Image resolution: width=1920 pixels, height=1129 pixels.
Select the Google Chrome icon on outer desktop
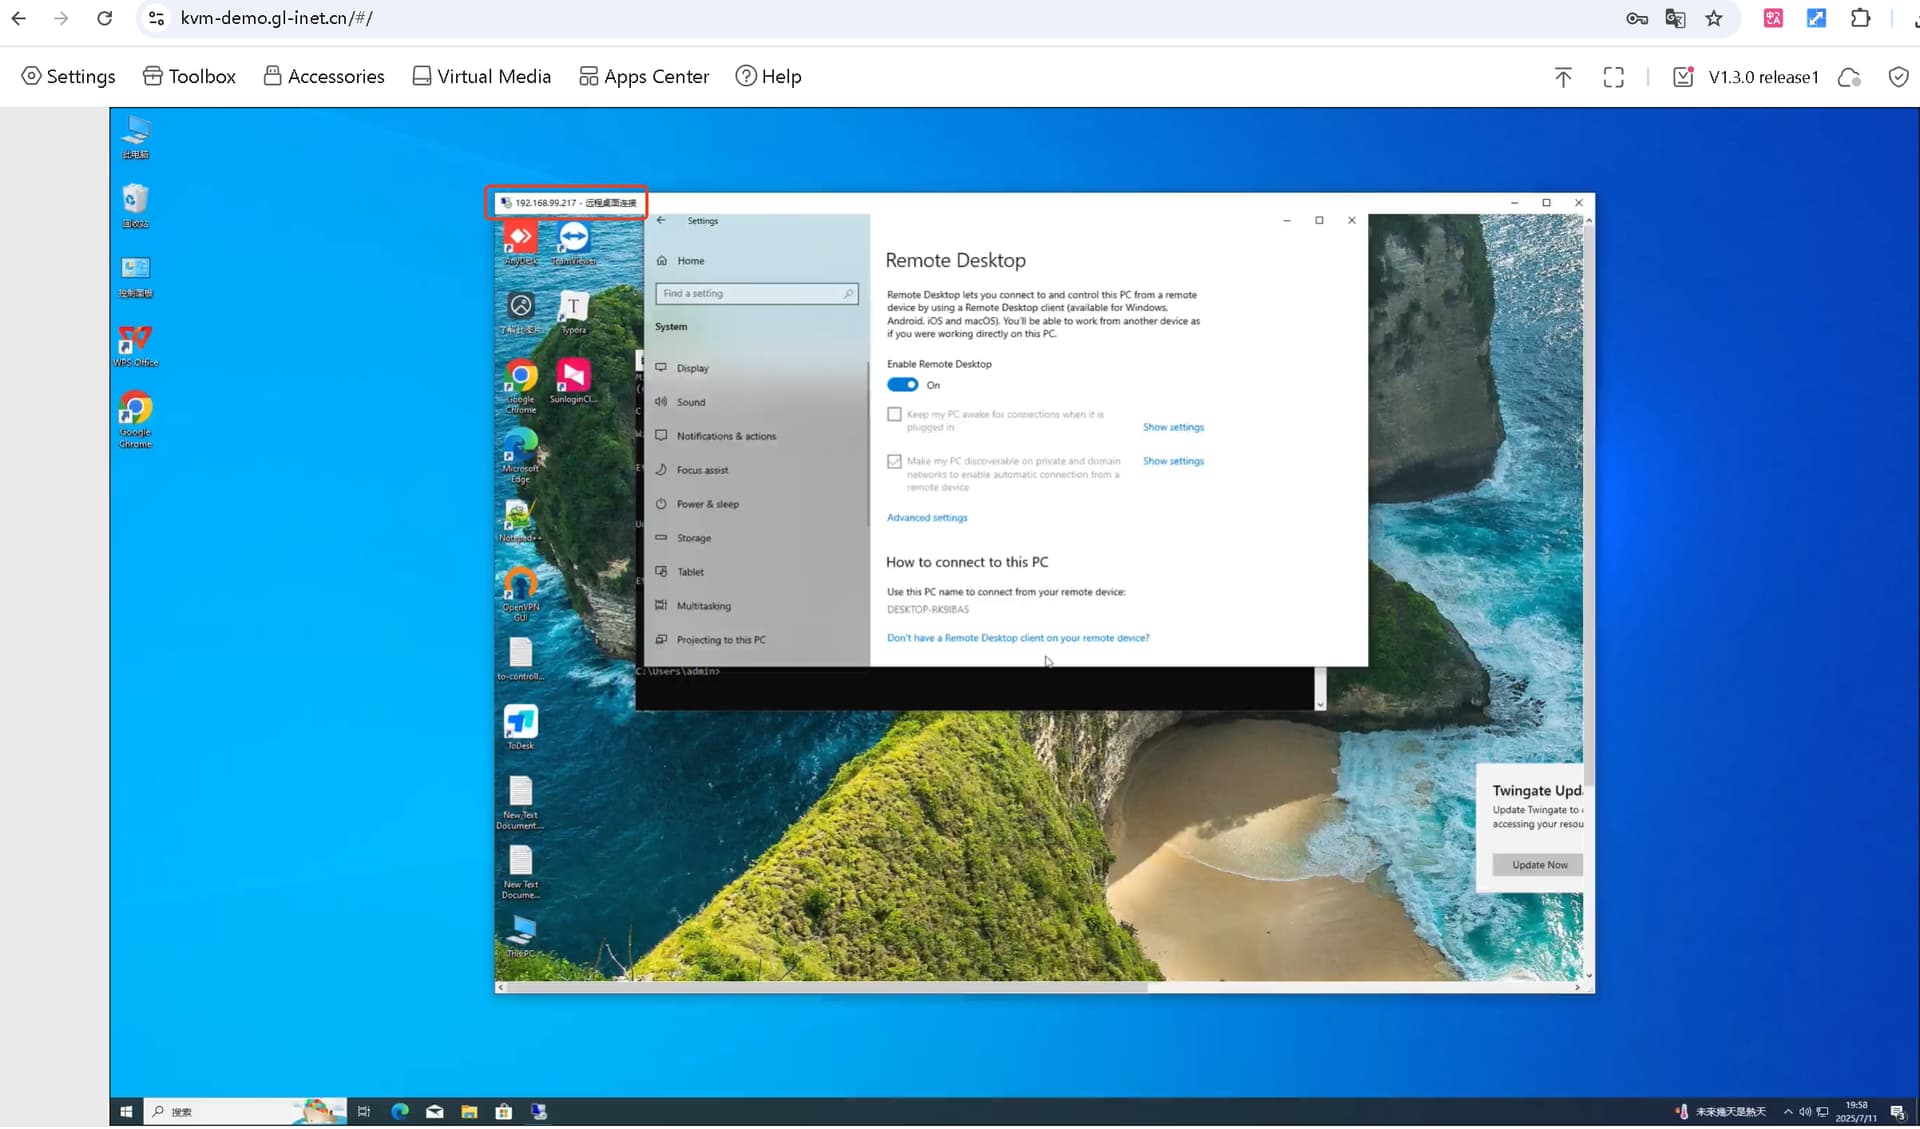coord(135,419)
